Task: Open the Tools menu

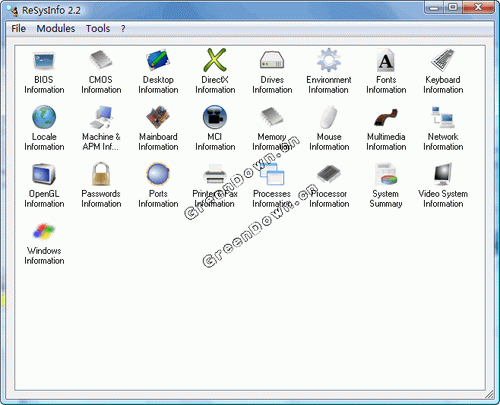Action: (x=98, y=29)
